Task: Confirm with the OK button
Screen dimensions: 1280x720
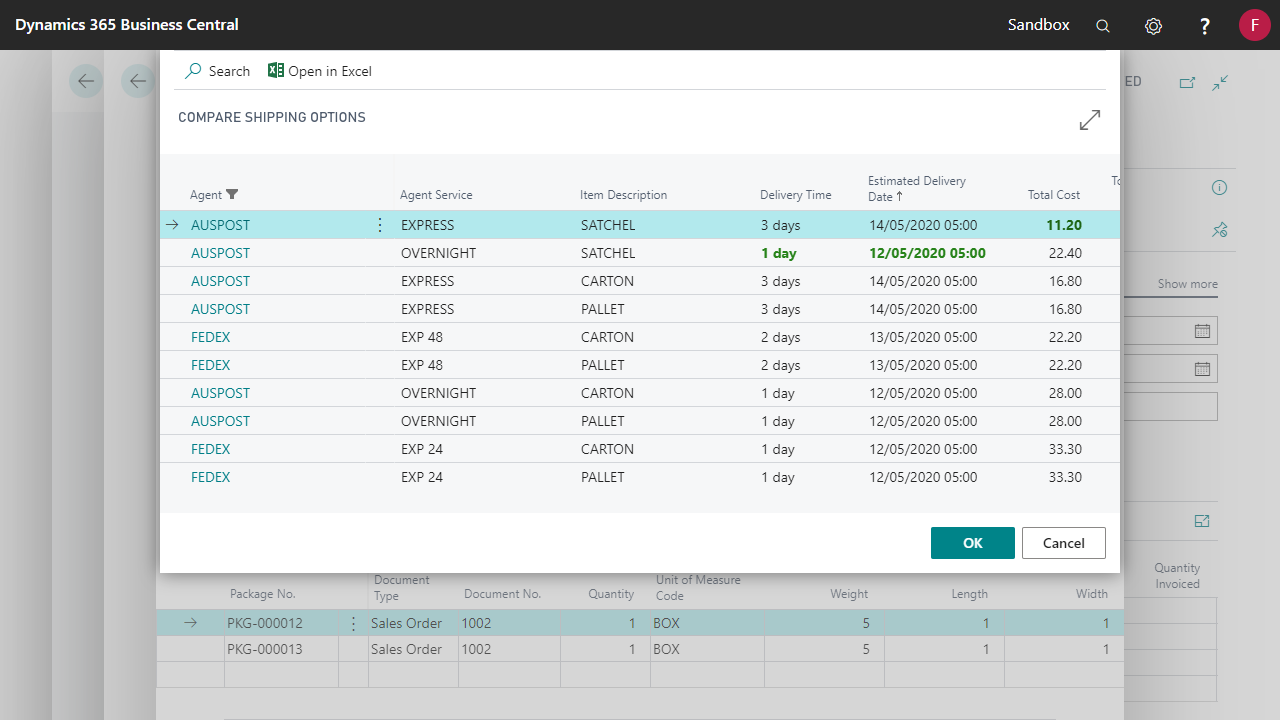Action: pos(973,543)
